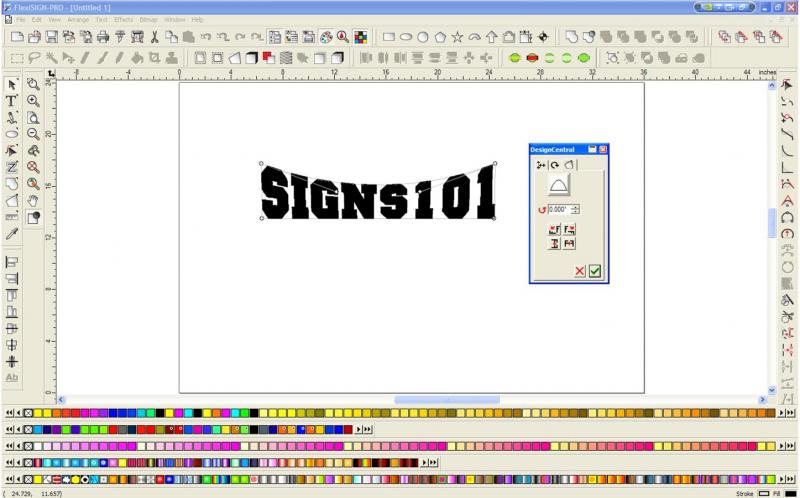This screenshot has width=800, height=498.
Task: Click the Open file folder icon
Action: [34, 37]
